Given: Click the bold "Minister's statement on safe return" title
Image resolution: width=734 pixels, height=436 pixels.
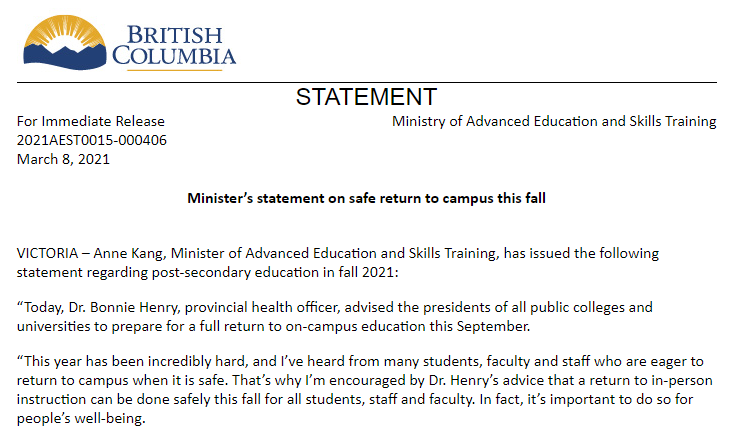Looking at the screenshot, I should [x=366, y=198].
